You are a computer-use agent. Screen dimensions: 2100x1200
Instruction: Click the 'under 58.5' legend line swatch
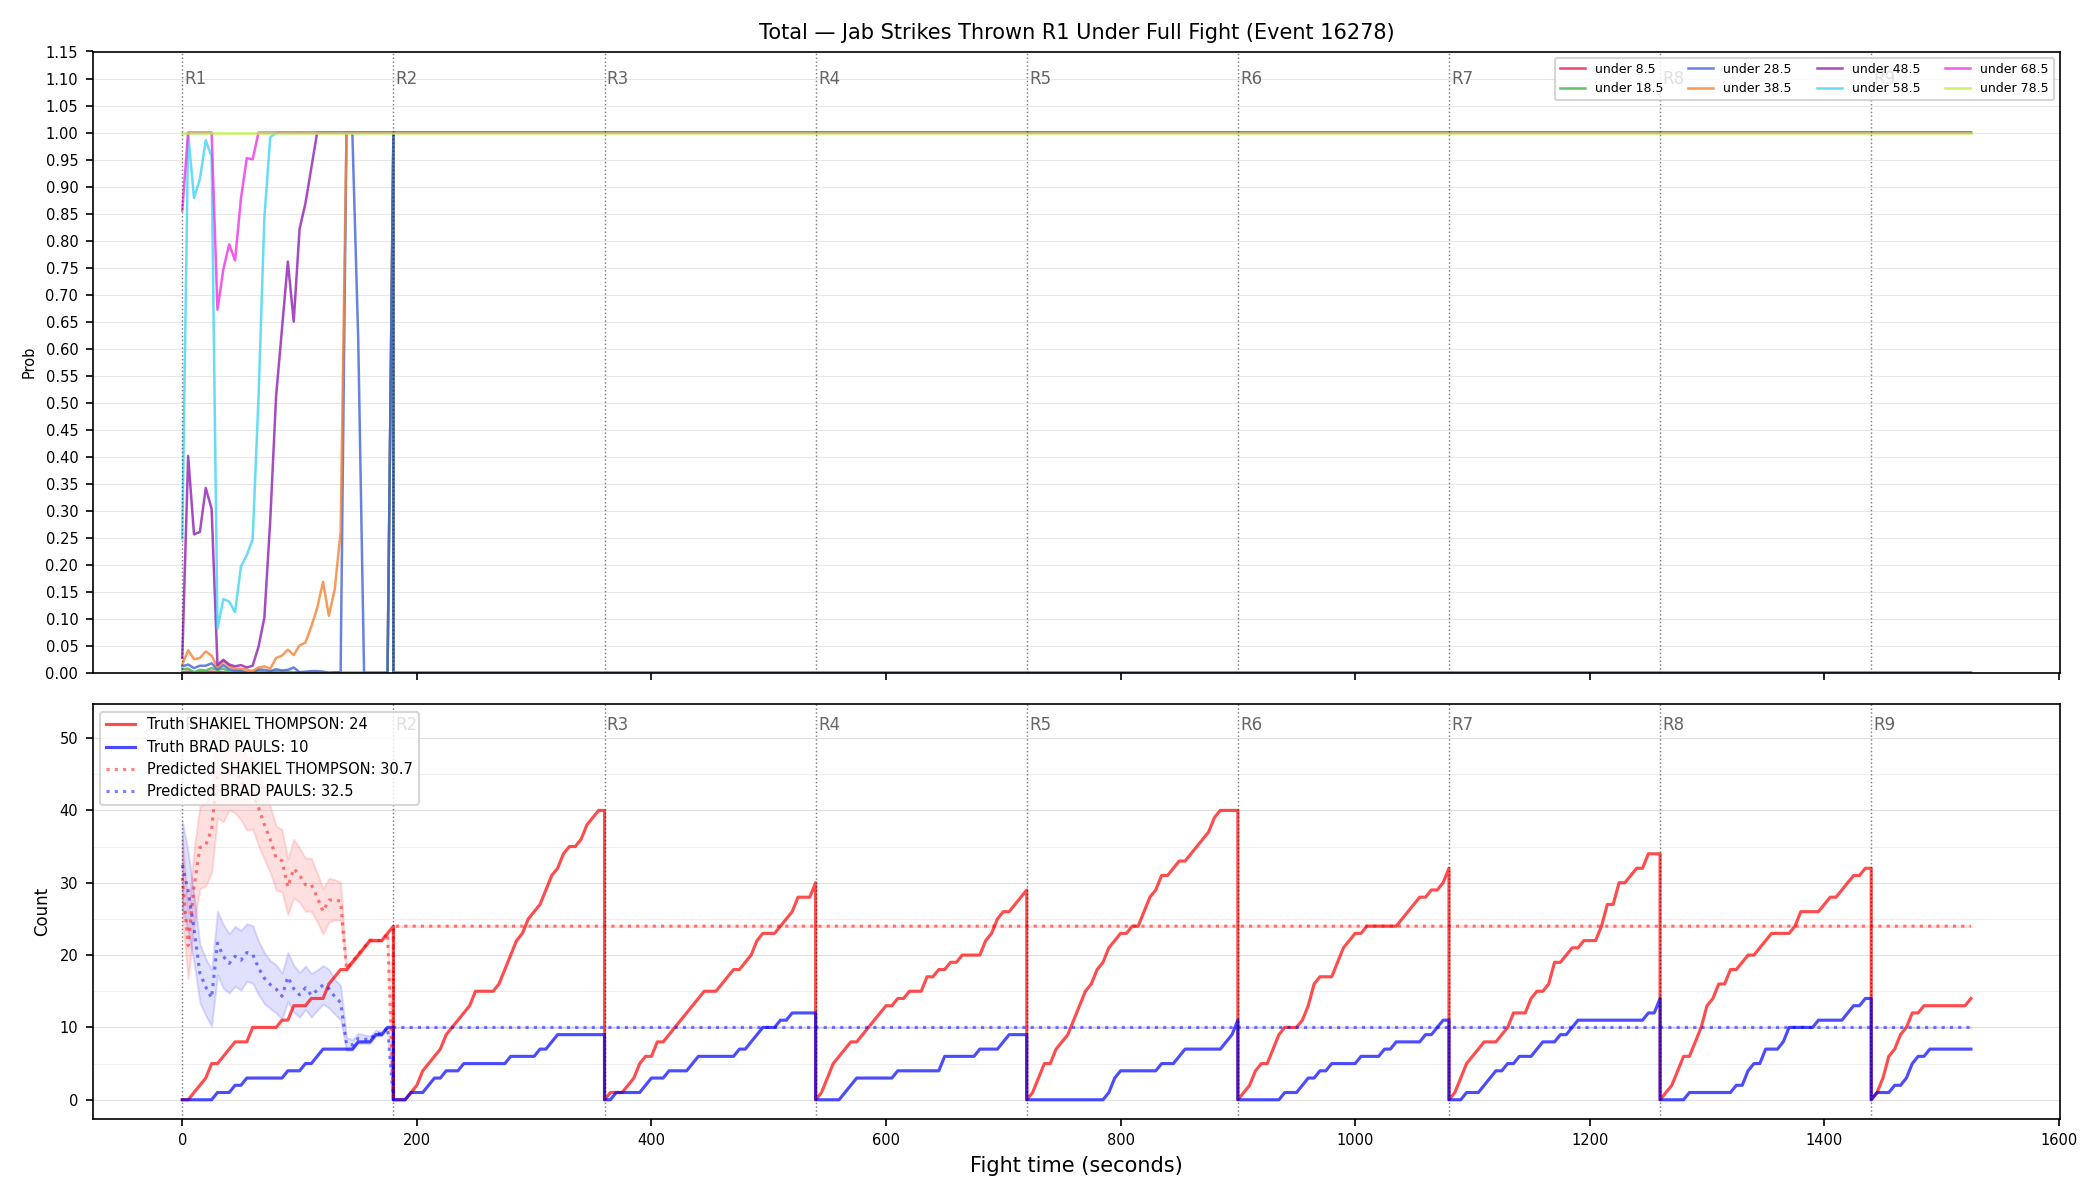pos(1829,88)
